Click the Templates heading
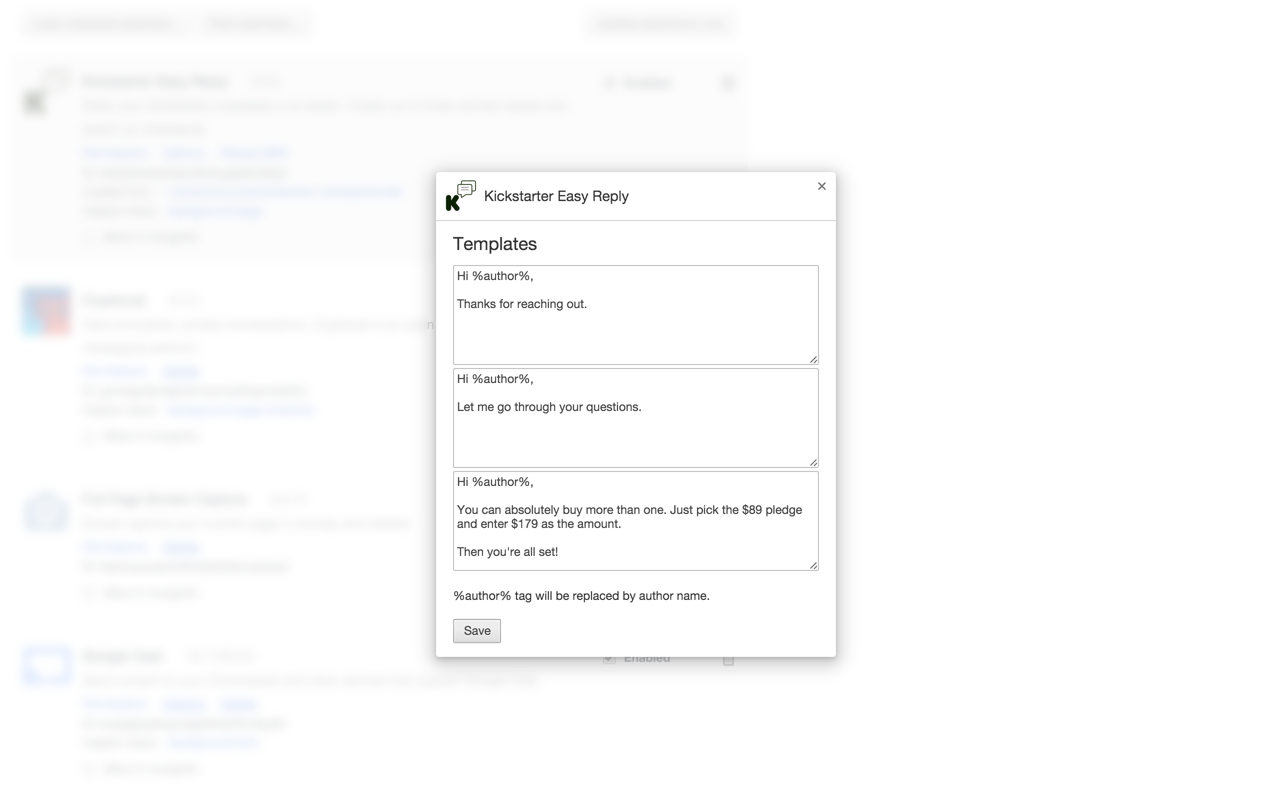 click(495, 244)
